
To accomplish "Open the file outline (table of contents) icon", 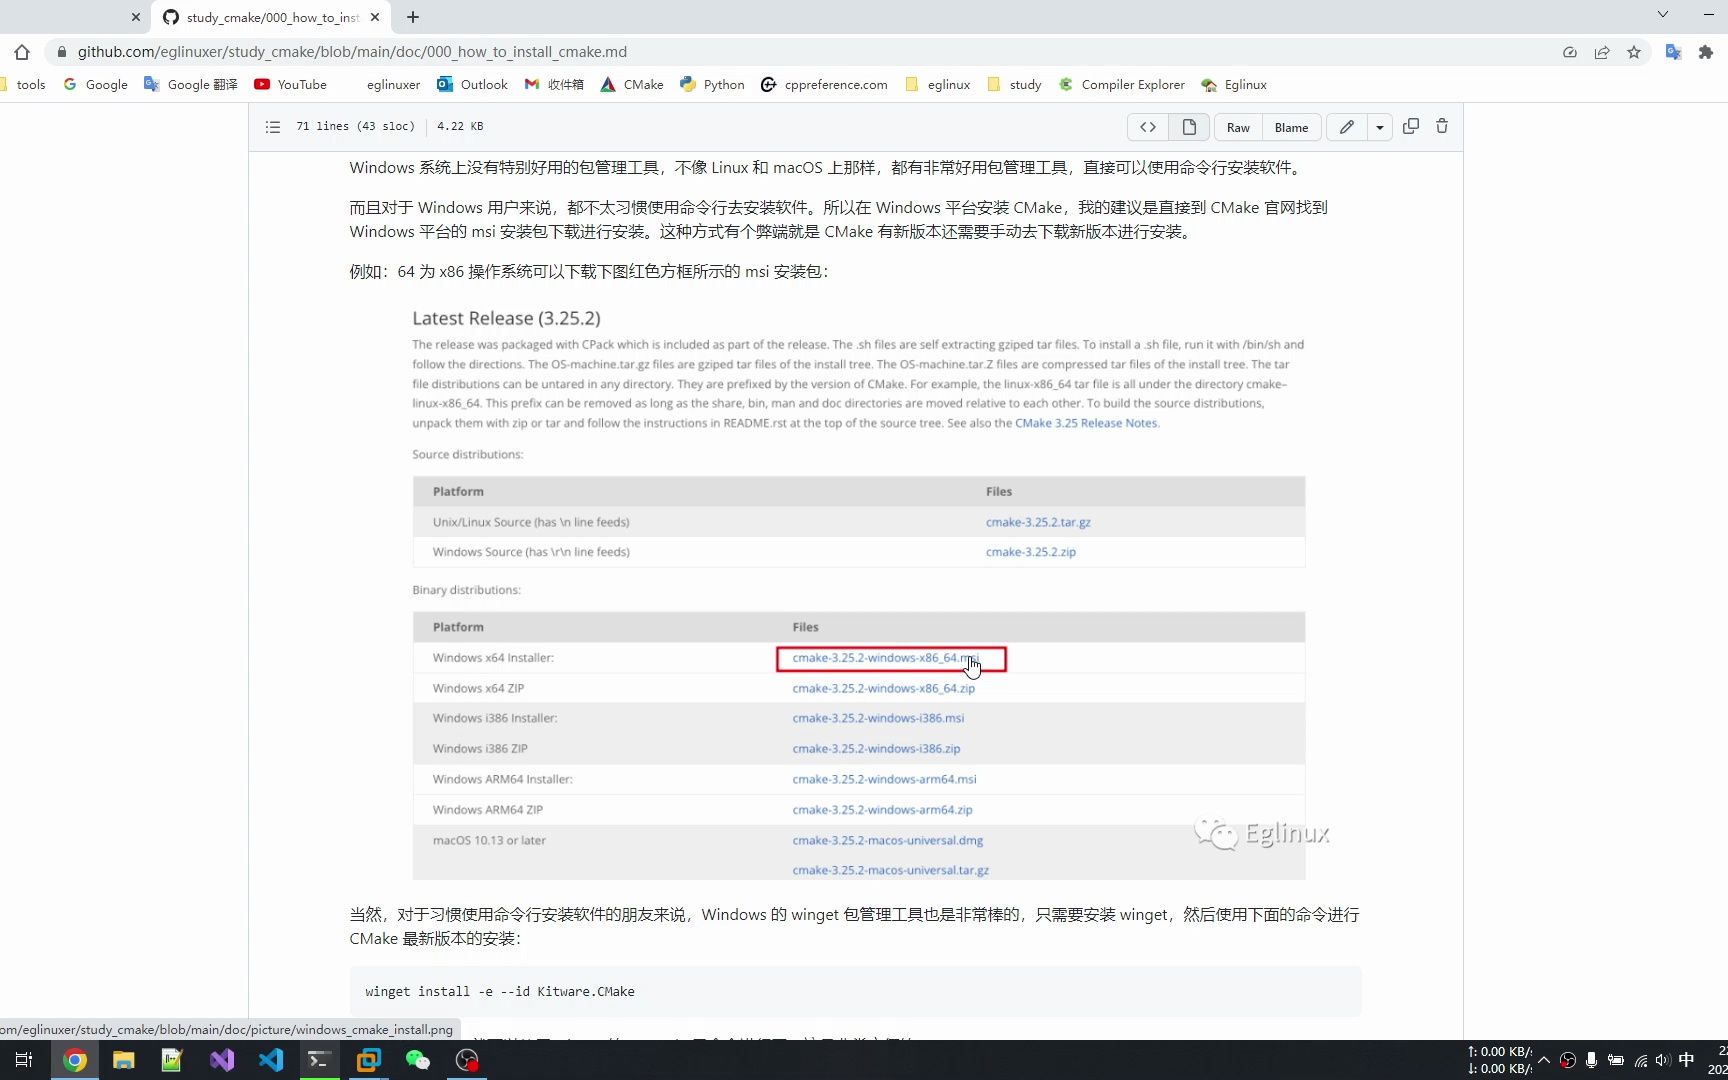I will coord(272,127).
